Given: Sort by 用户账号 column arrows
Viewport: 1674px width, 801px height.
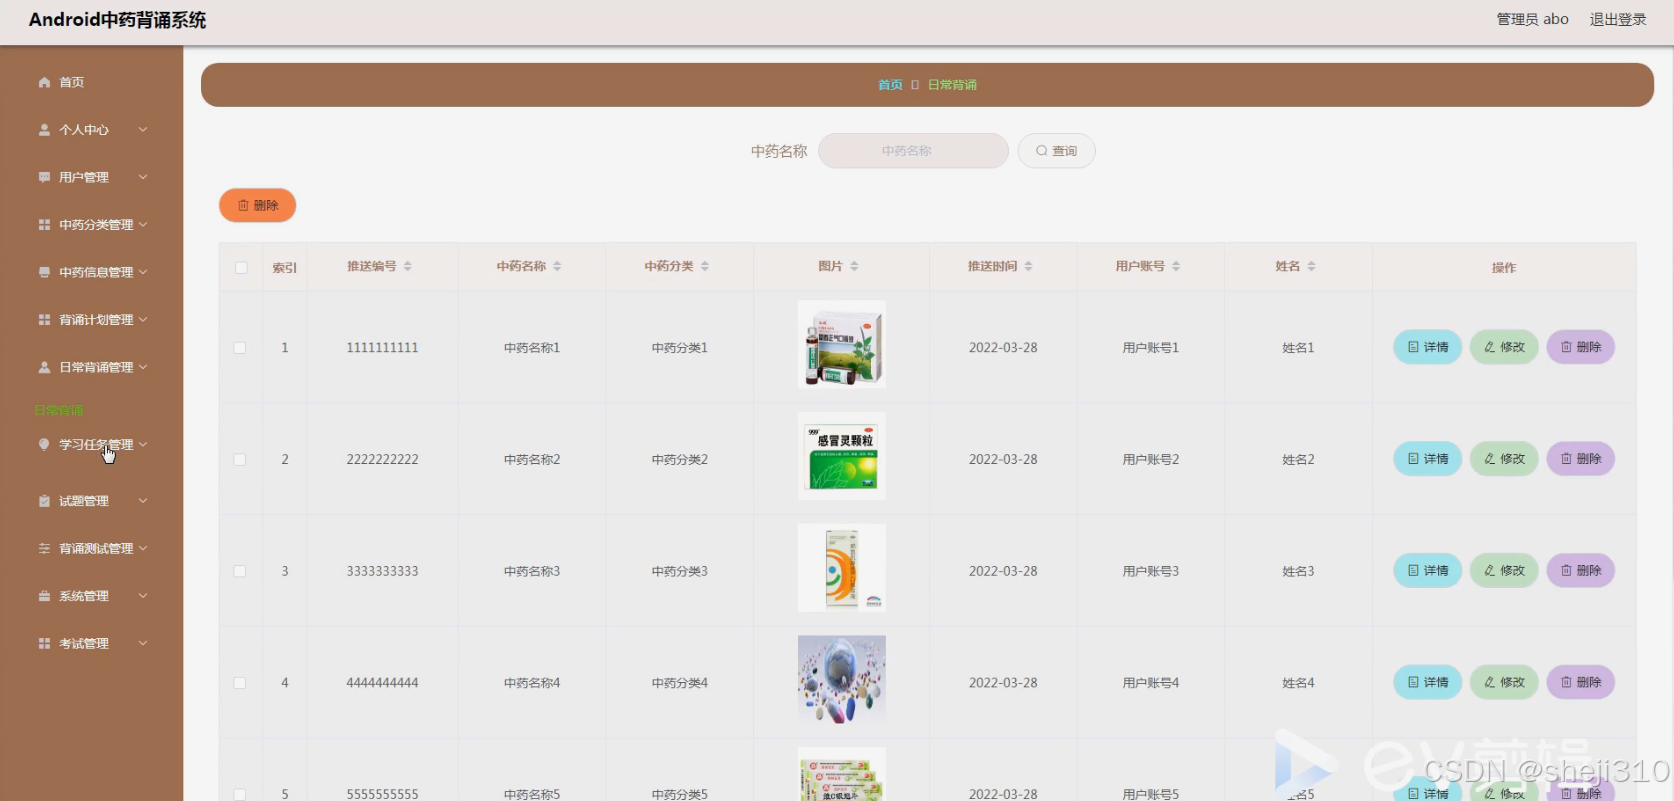Looking at the screenshot, I should [1176, 266].
